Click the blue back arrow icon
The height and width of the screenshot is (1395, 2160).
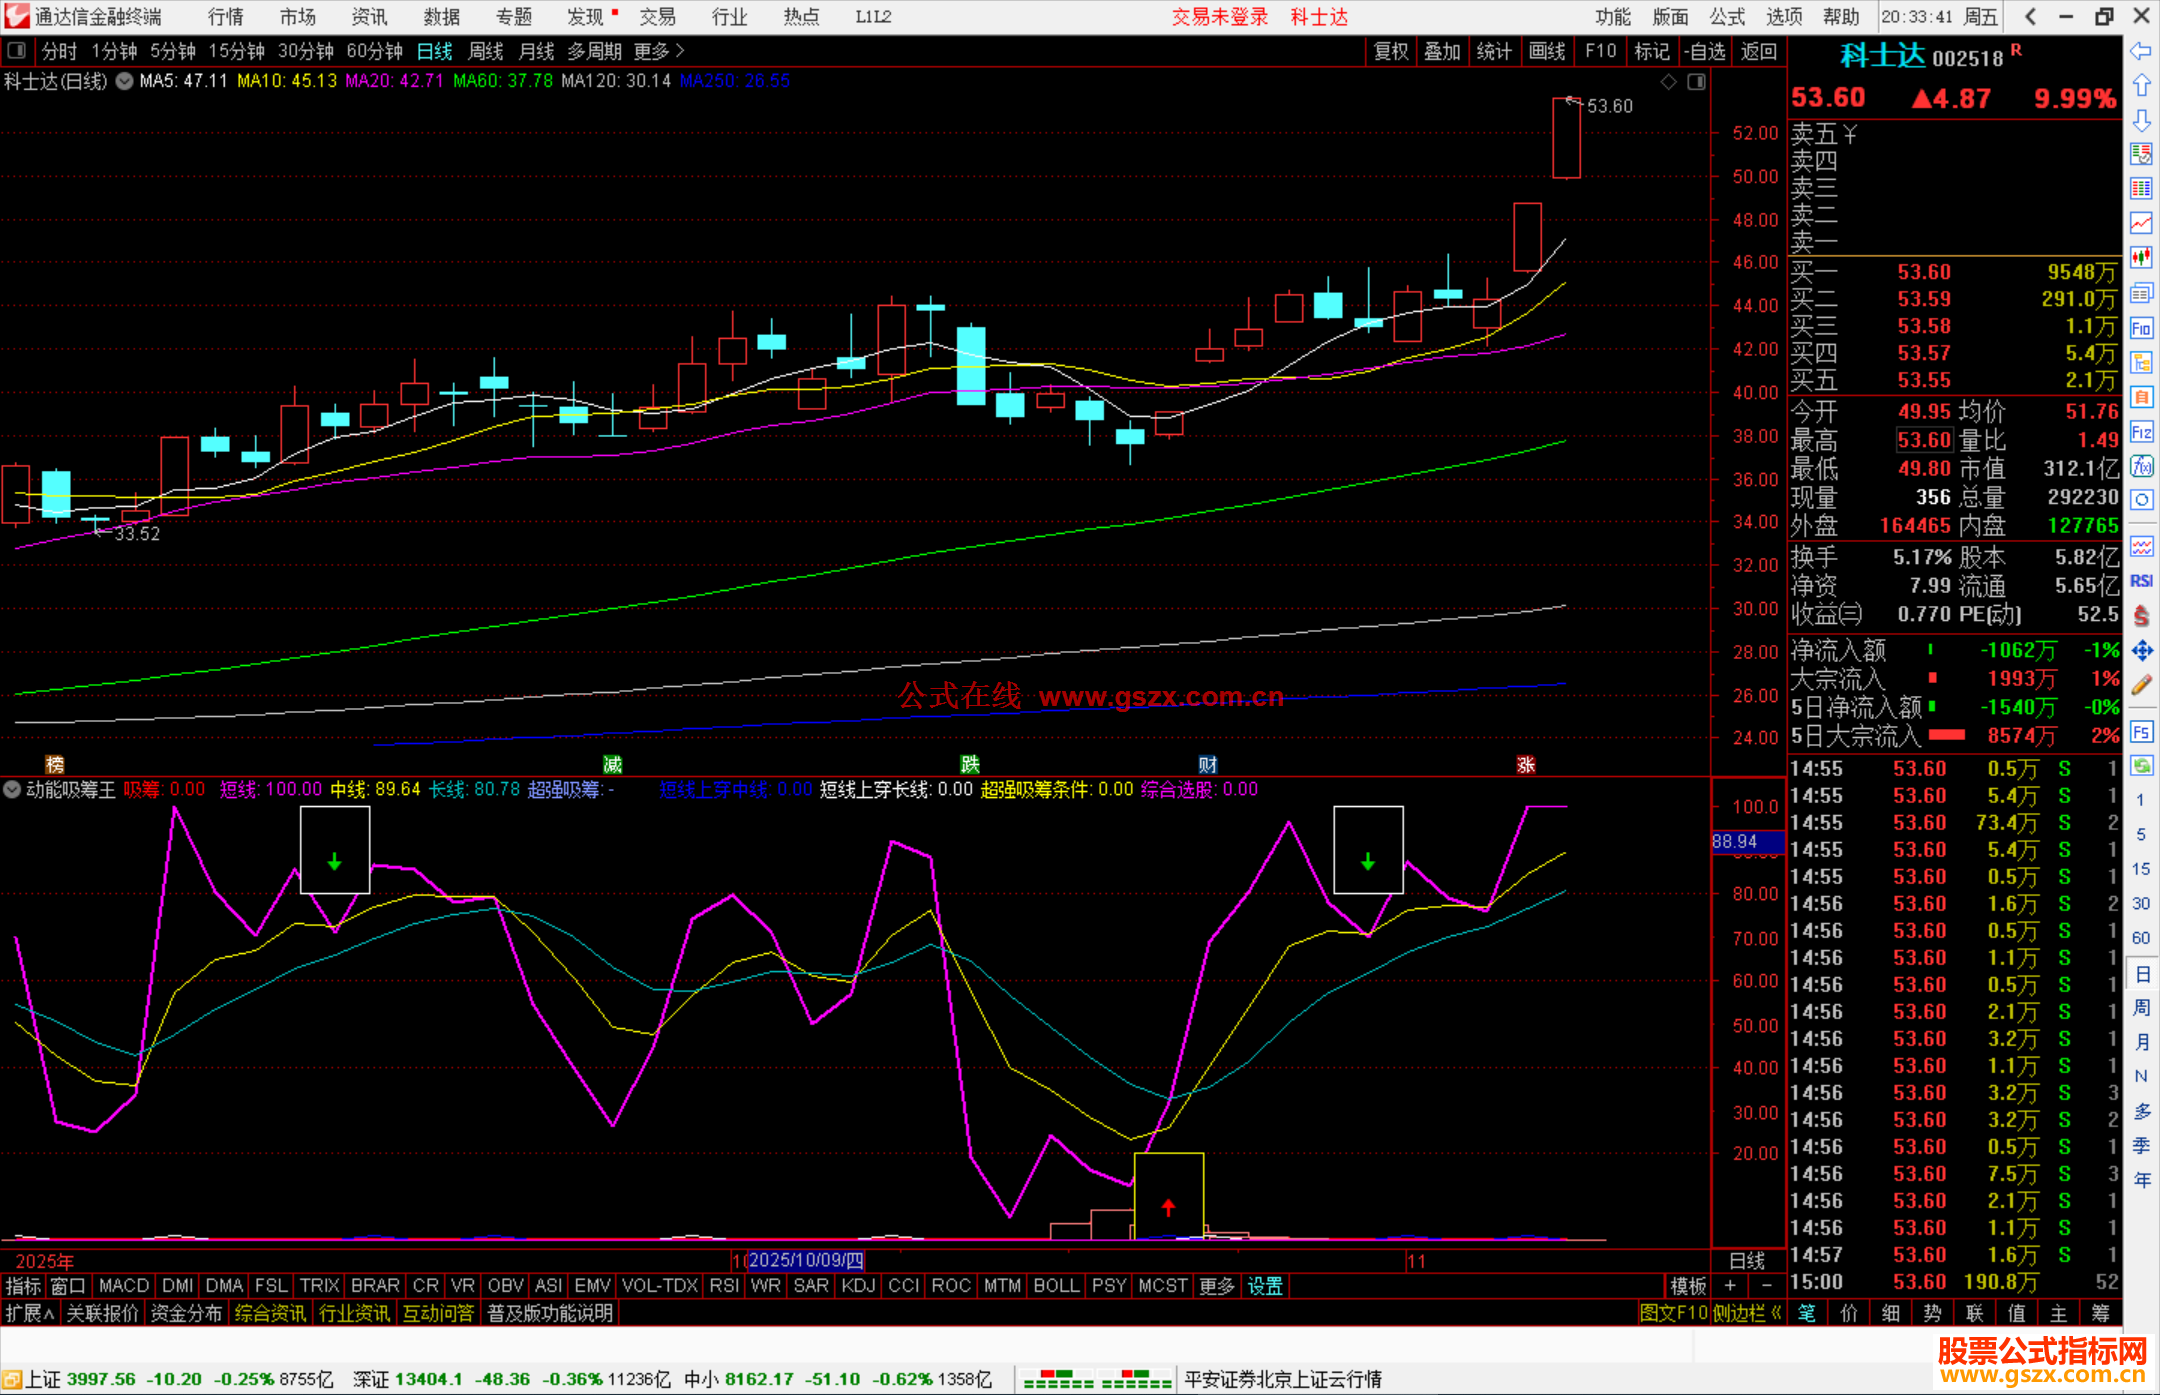2141,51
